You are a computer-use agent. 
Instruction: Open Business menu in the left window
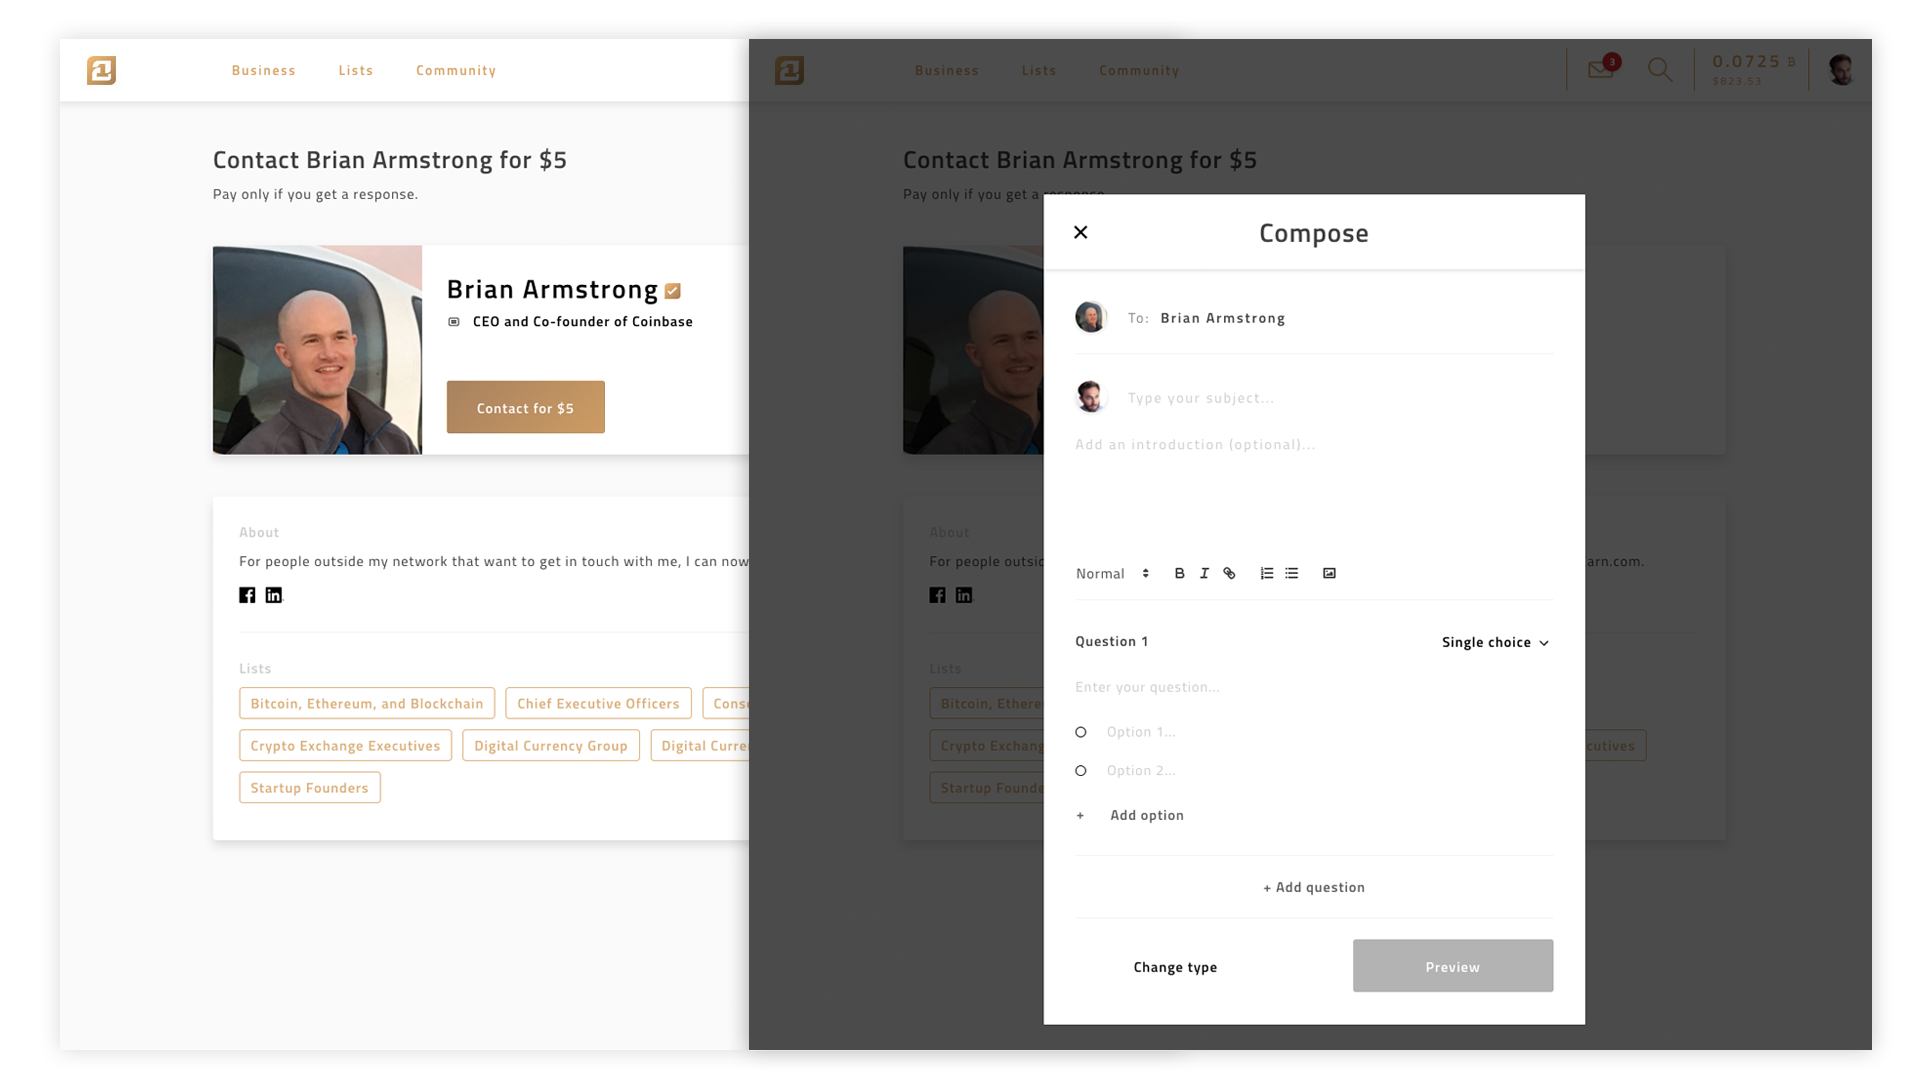(264, 70)
